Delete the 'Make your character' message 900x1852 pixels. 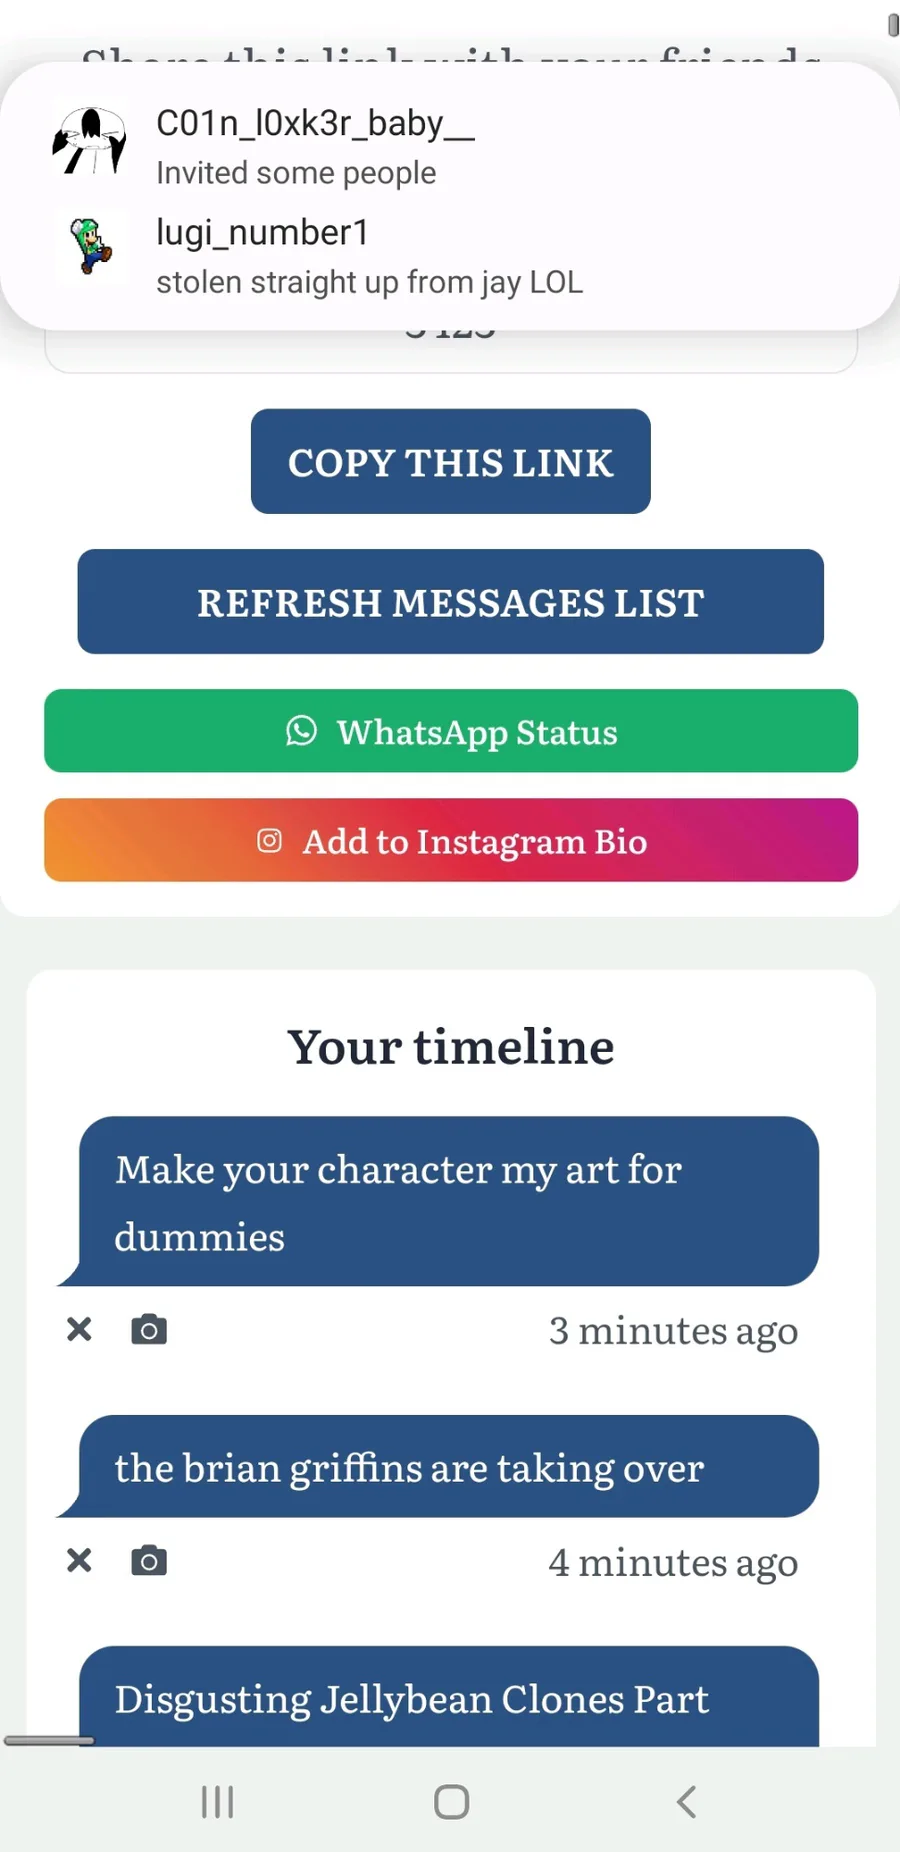[79, 1329]
